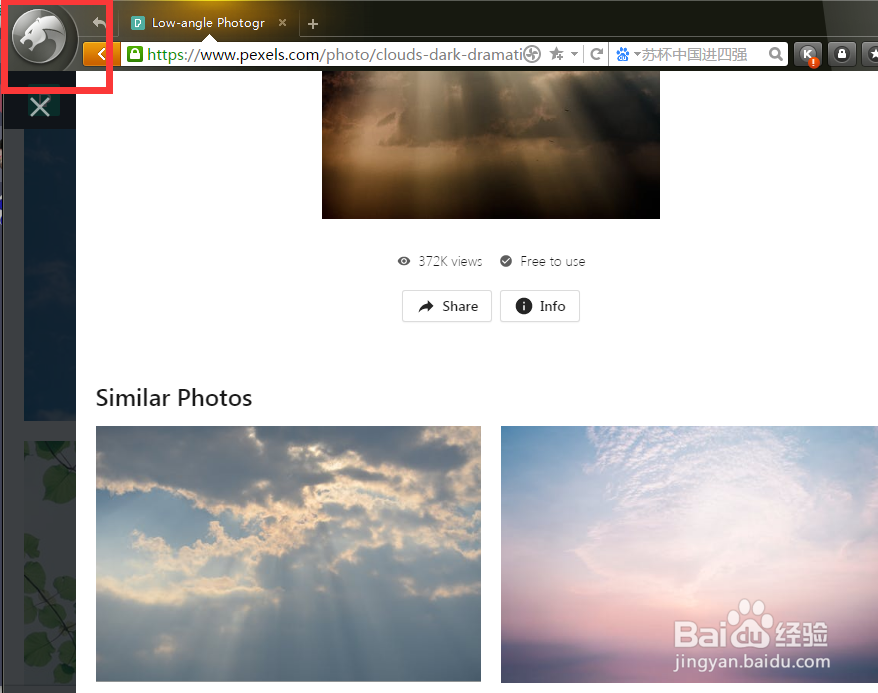Viewport: 878px width, 693px height.
Task: Click the lock extension icon
Action: 842,54
